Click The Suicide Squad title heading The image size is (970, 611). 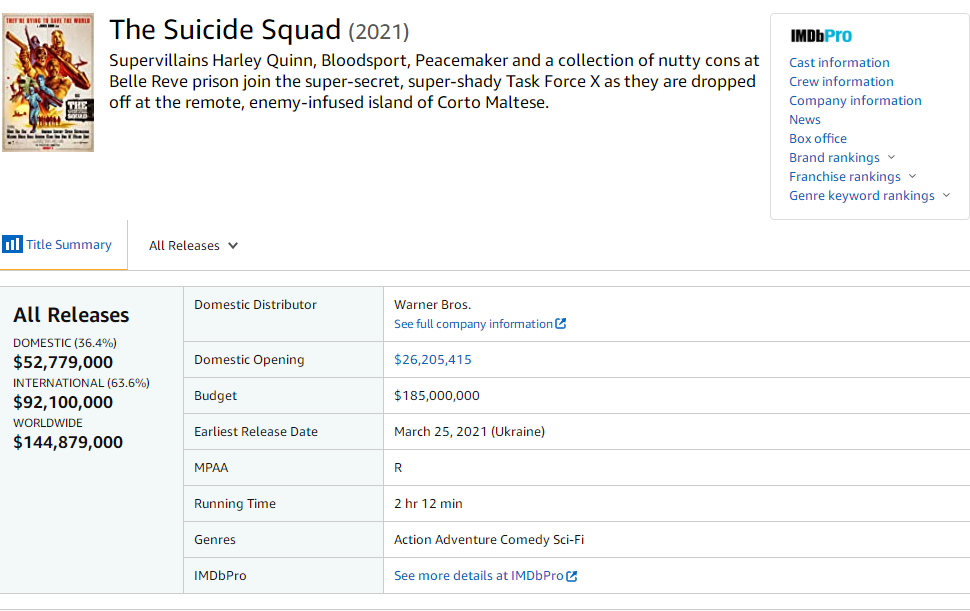225,30
